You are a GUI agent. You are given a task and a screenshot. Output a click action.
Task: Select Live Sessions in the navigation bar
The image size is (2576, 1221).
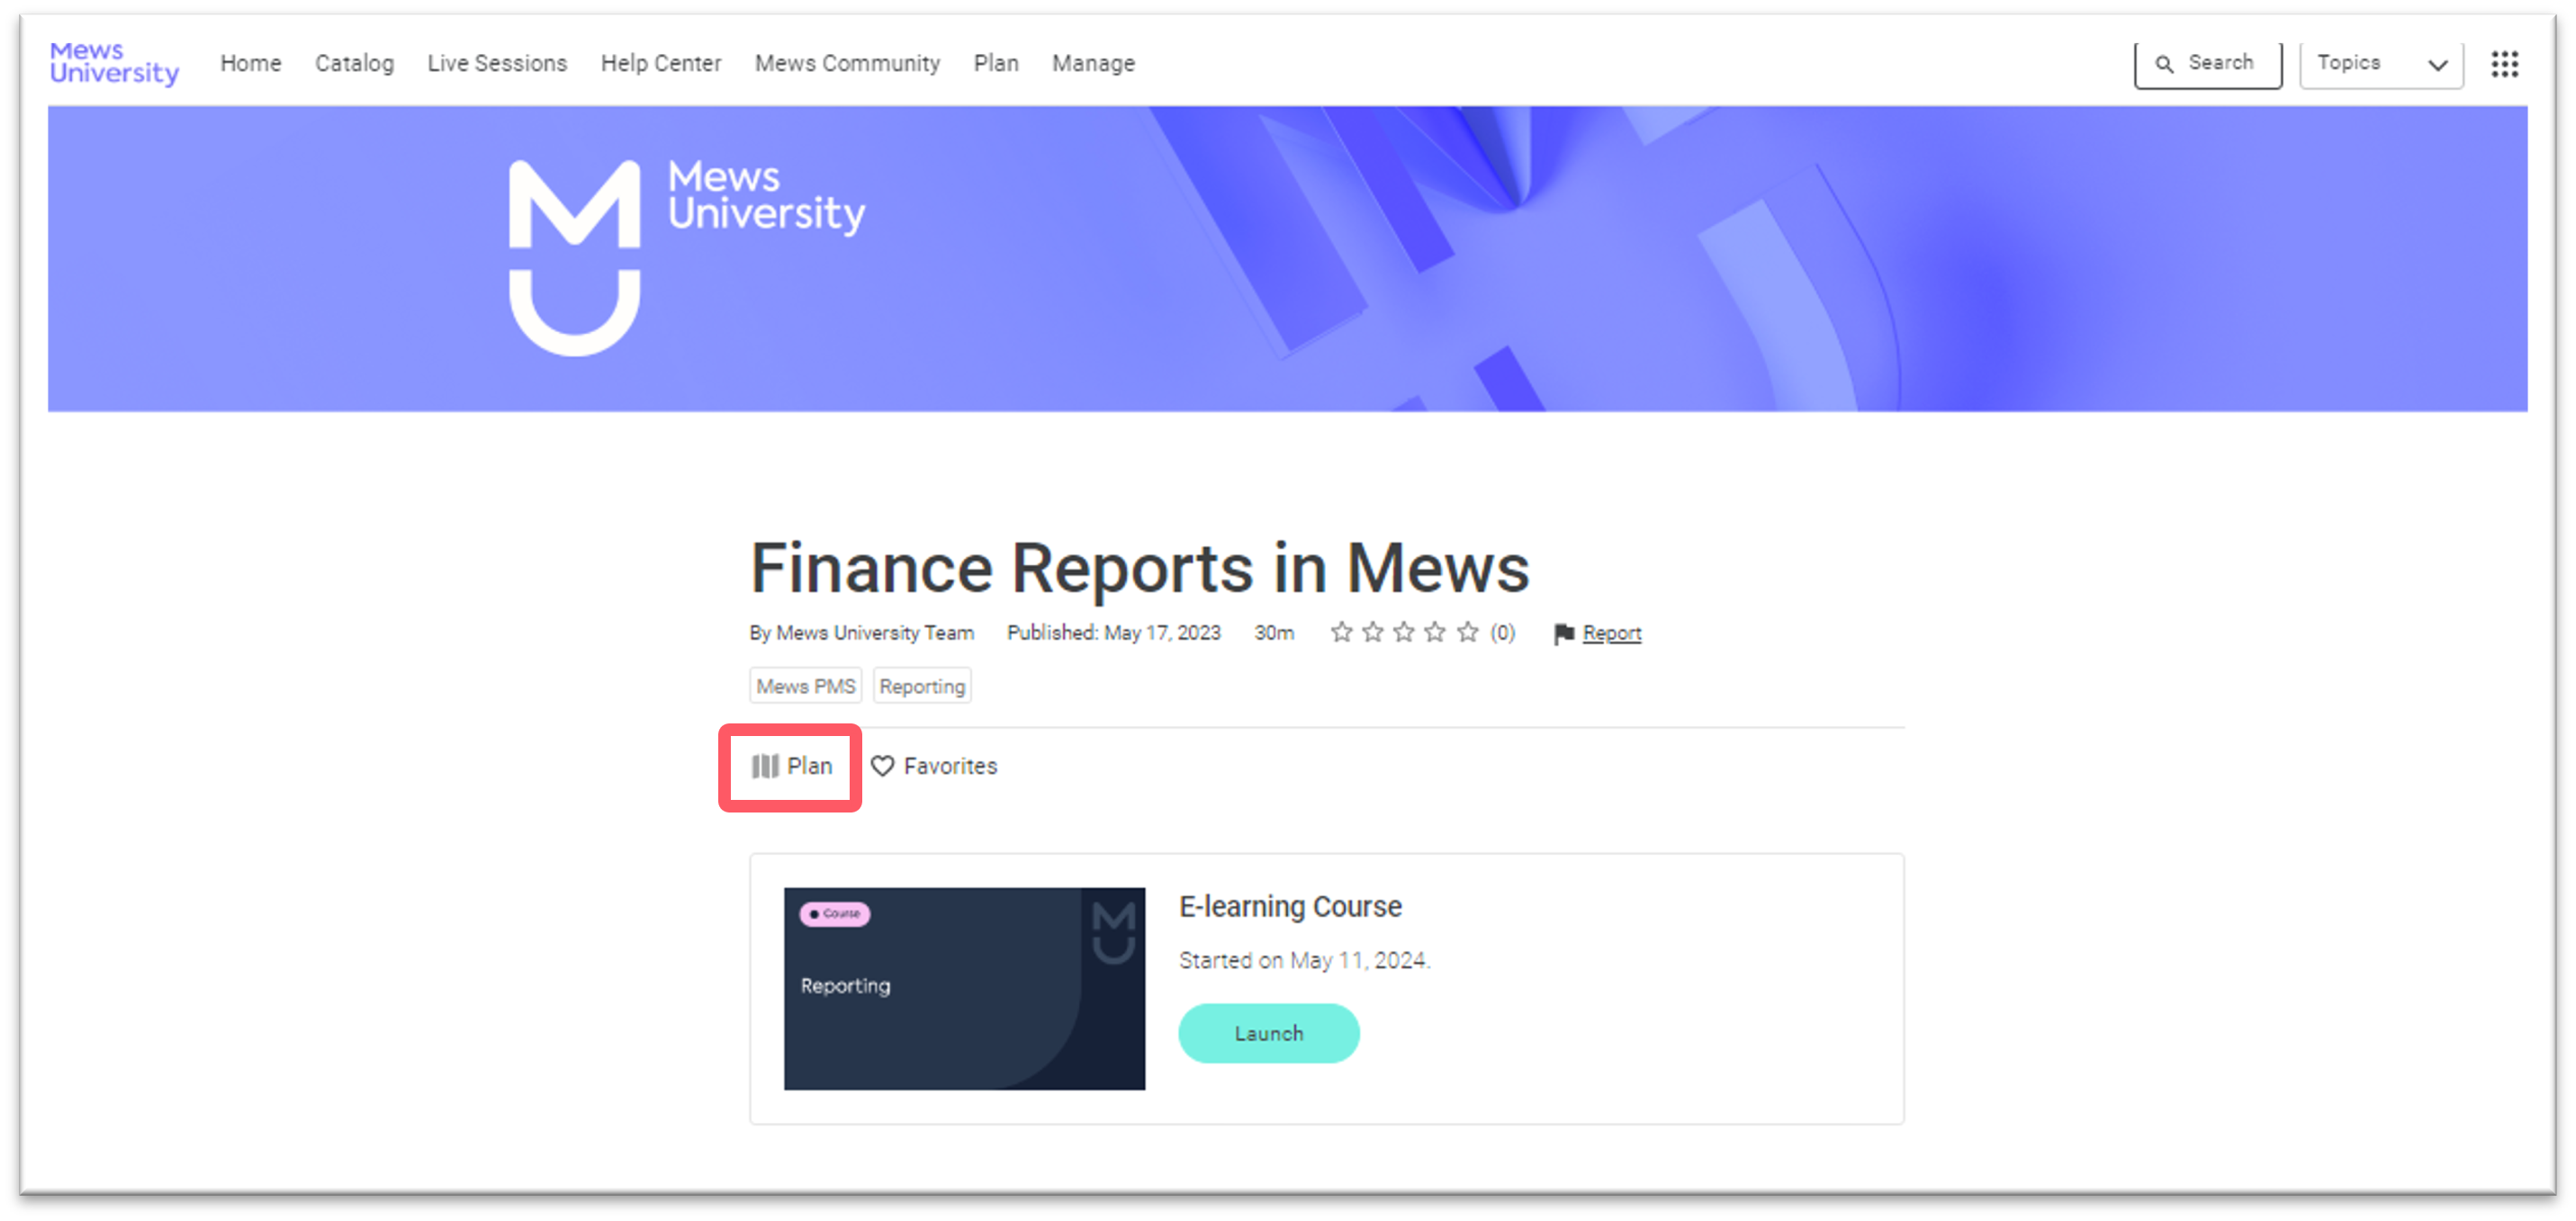pyautogui.click(x=497, y=63)
